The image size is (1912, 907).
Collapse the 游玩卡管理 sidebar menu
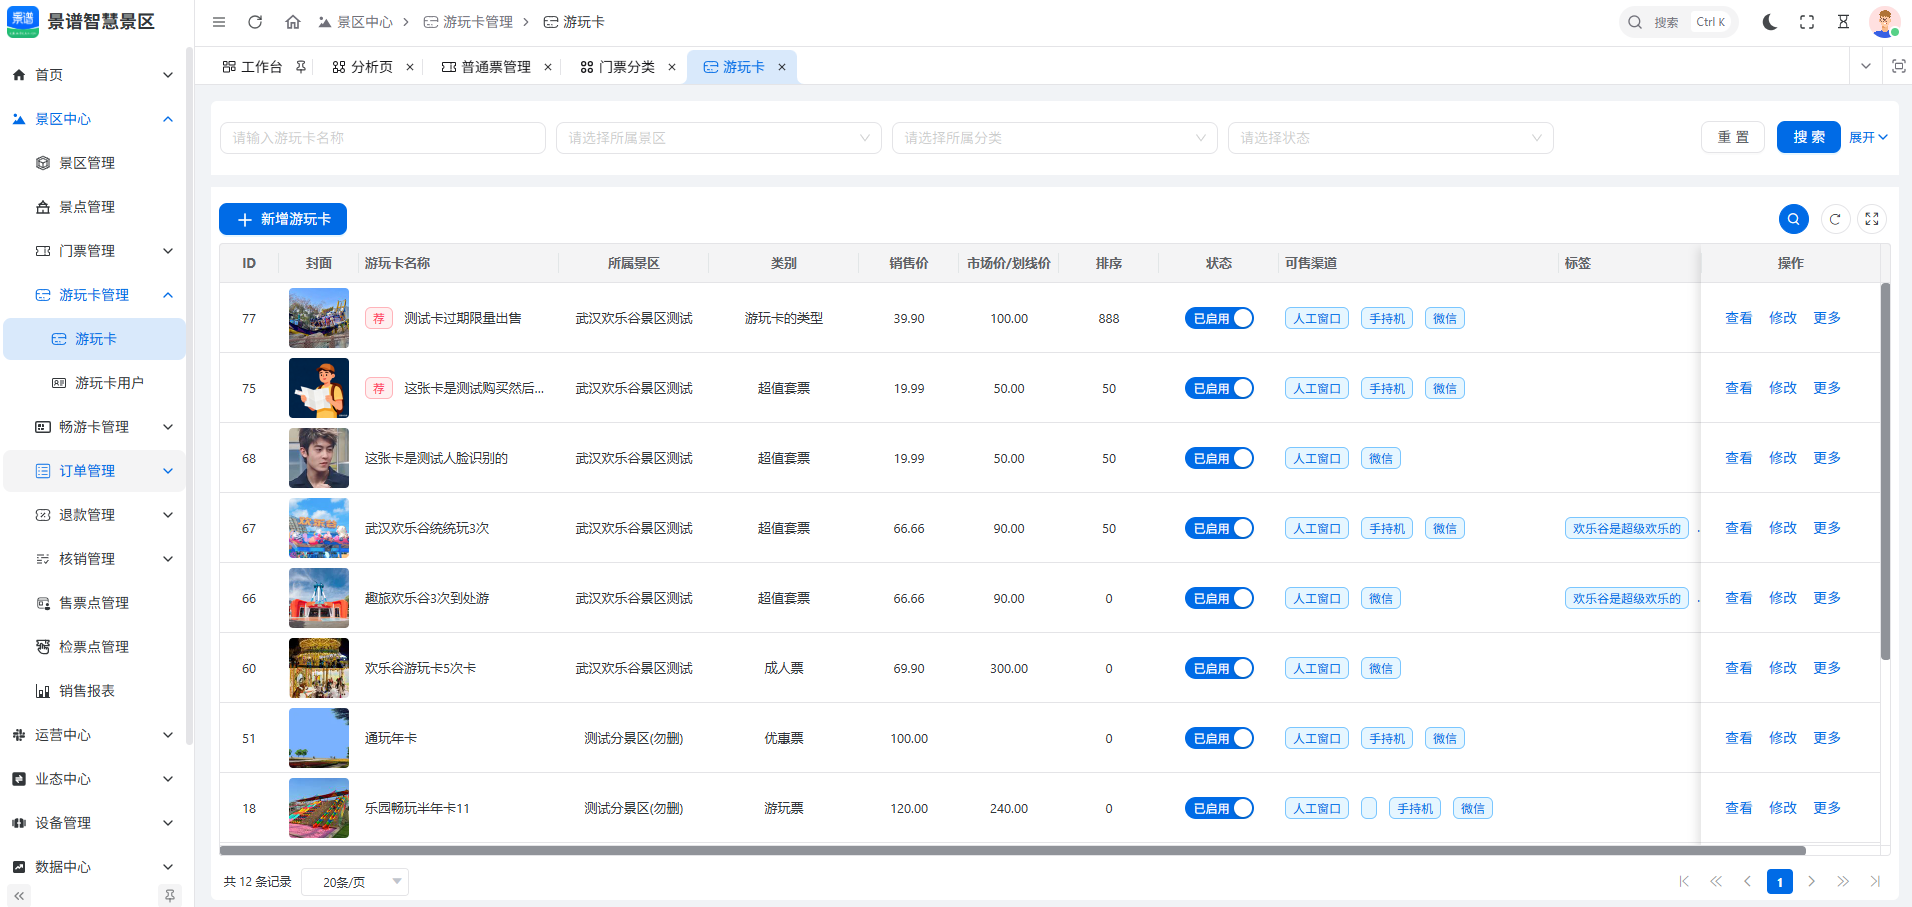tap(95, 295)
